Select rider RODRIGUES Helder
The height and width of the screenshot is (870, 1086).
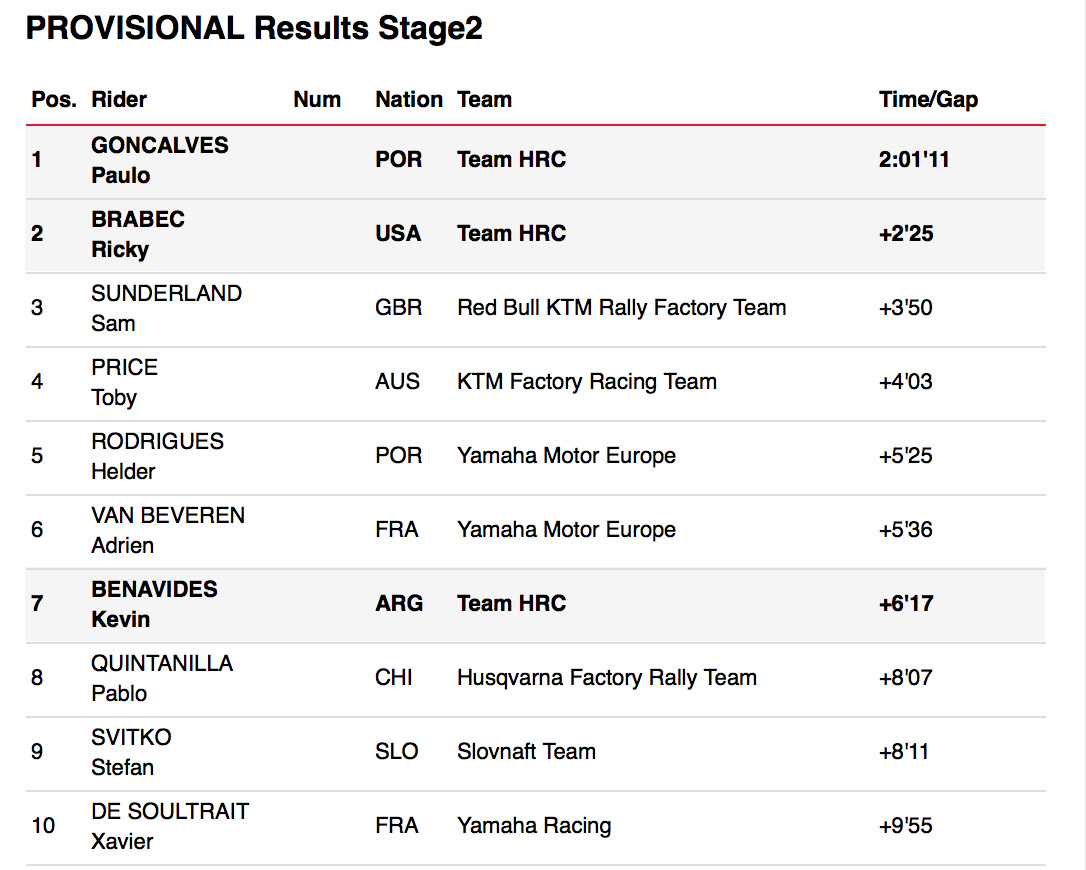[x=157, y=456]
